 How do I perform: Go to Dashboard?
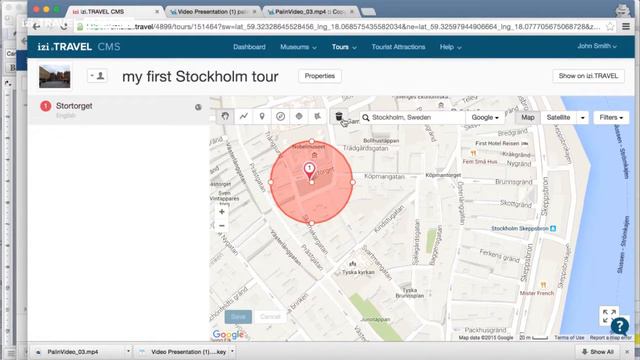pos(249,47)
